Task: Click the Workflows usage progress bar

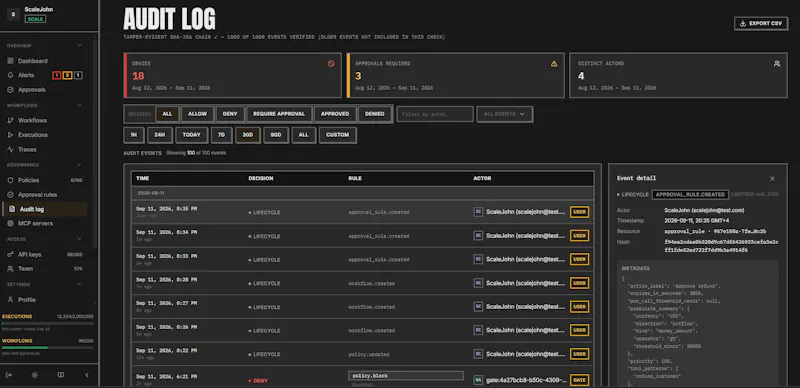Action: pos(48,347)
